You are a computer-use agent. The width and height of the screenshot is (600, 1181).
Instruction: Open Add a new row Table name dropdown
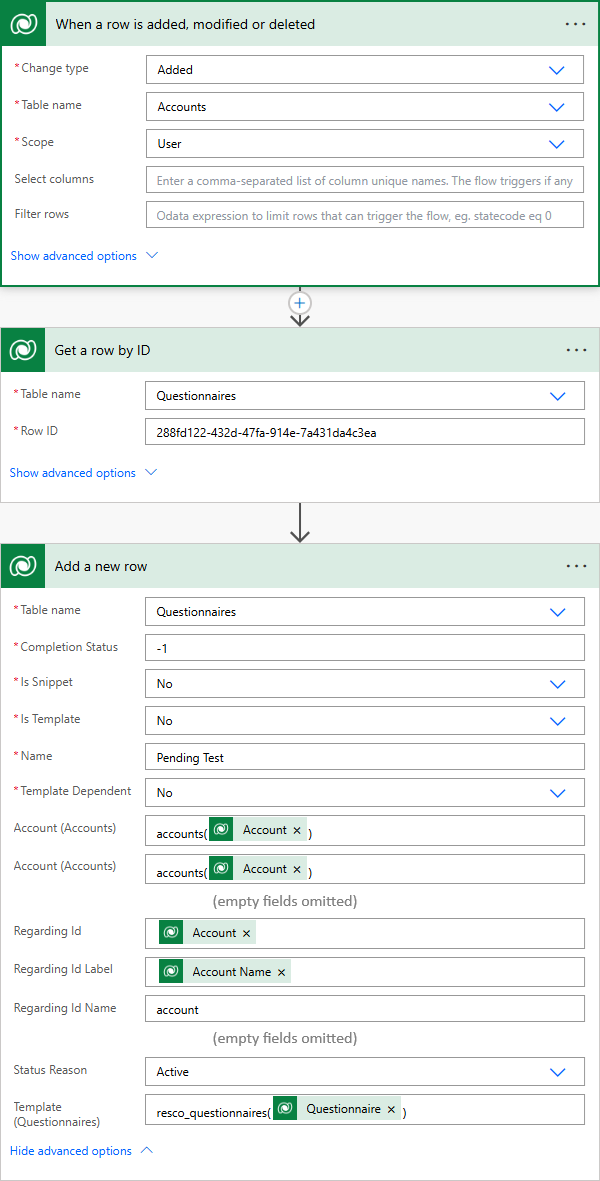[365, 612]
